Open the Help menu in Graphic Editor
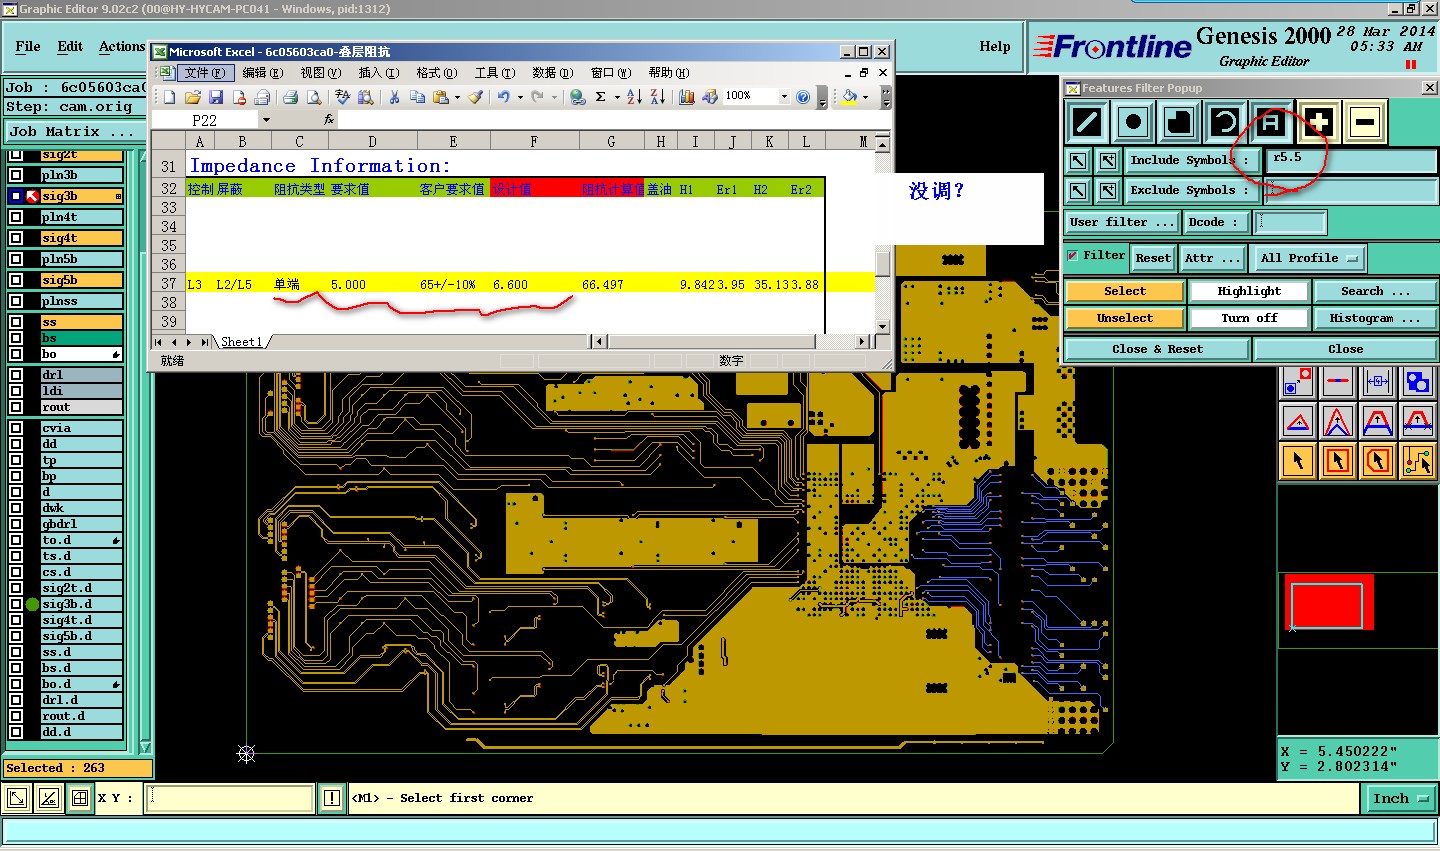Image resolution: width=1440 pixels, height=851 pixels. [994, 46]
